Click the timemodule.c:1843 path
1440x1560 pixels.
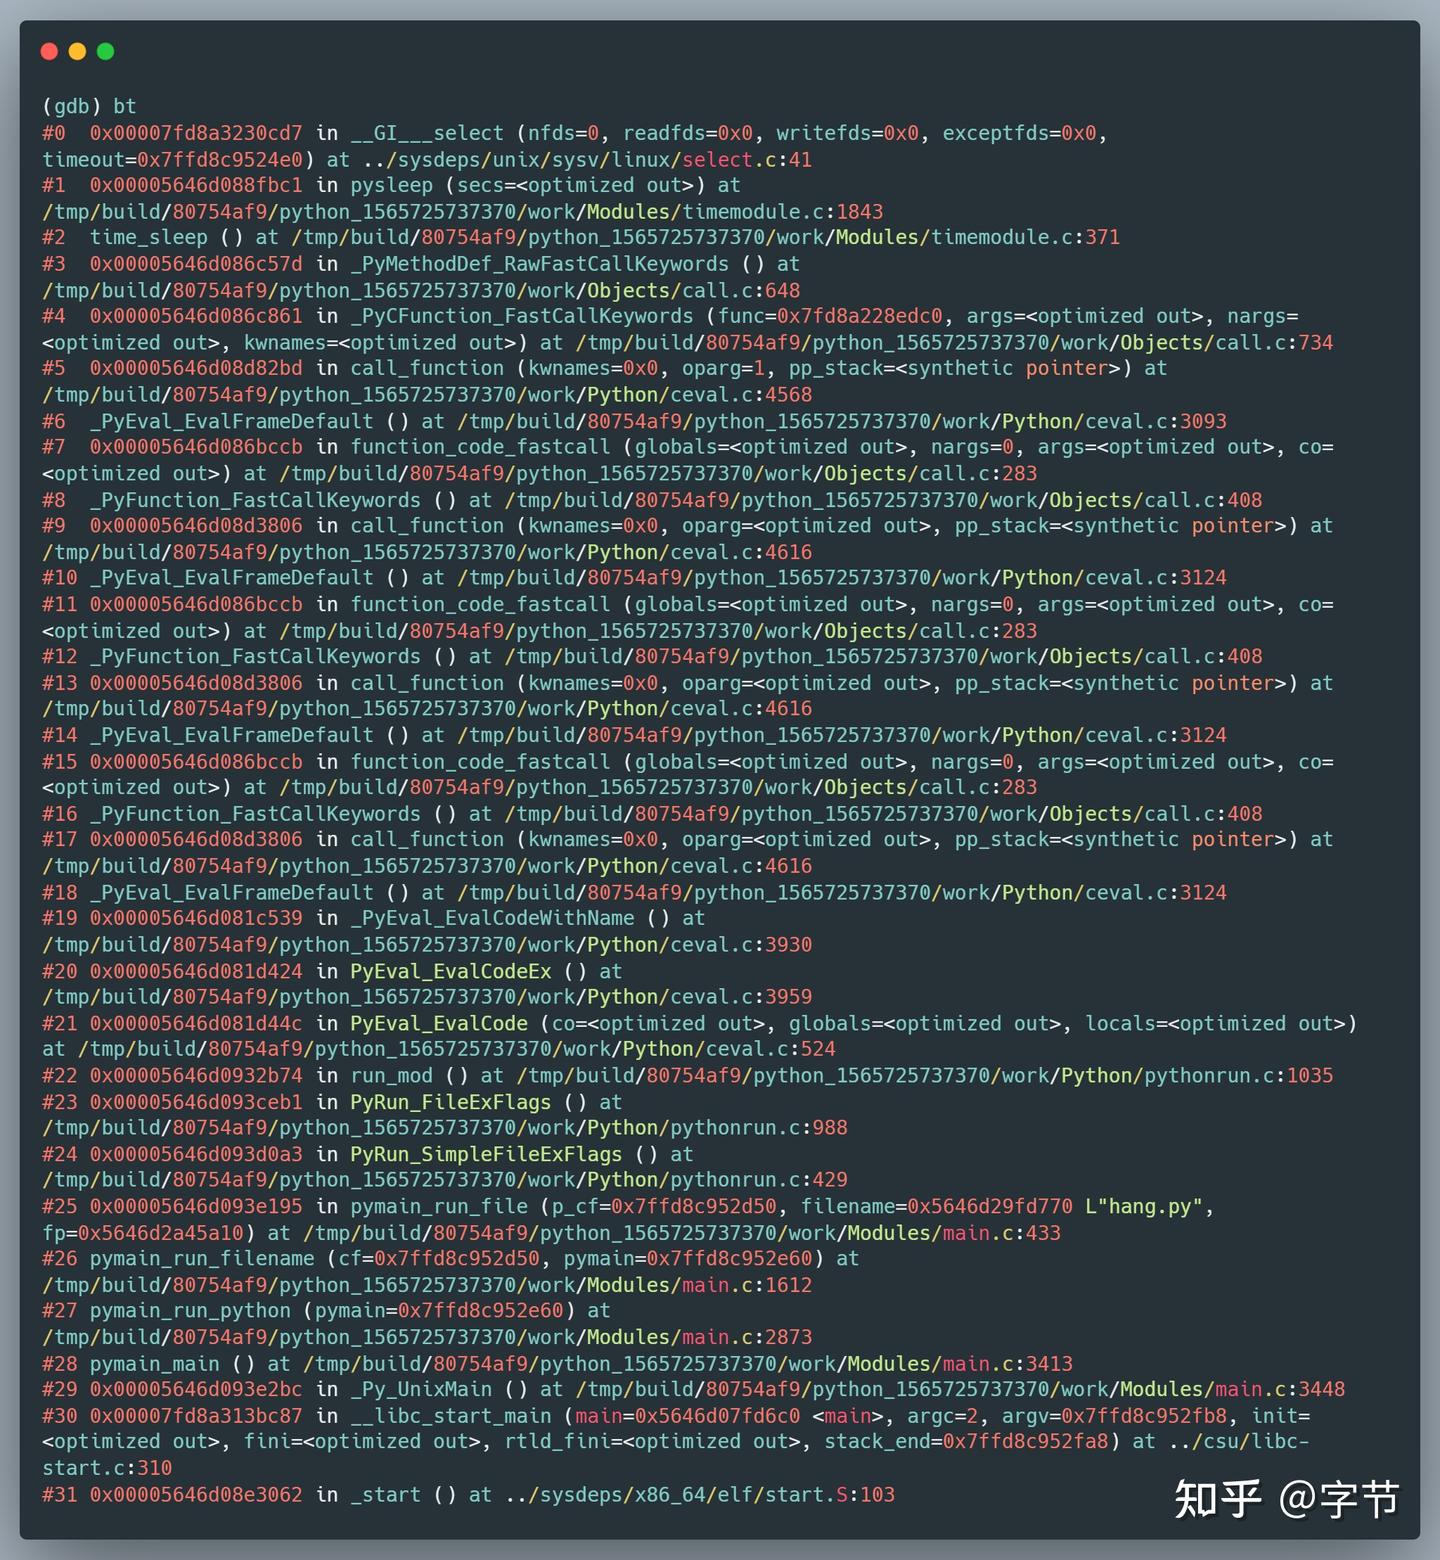[x=781, y=211]
